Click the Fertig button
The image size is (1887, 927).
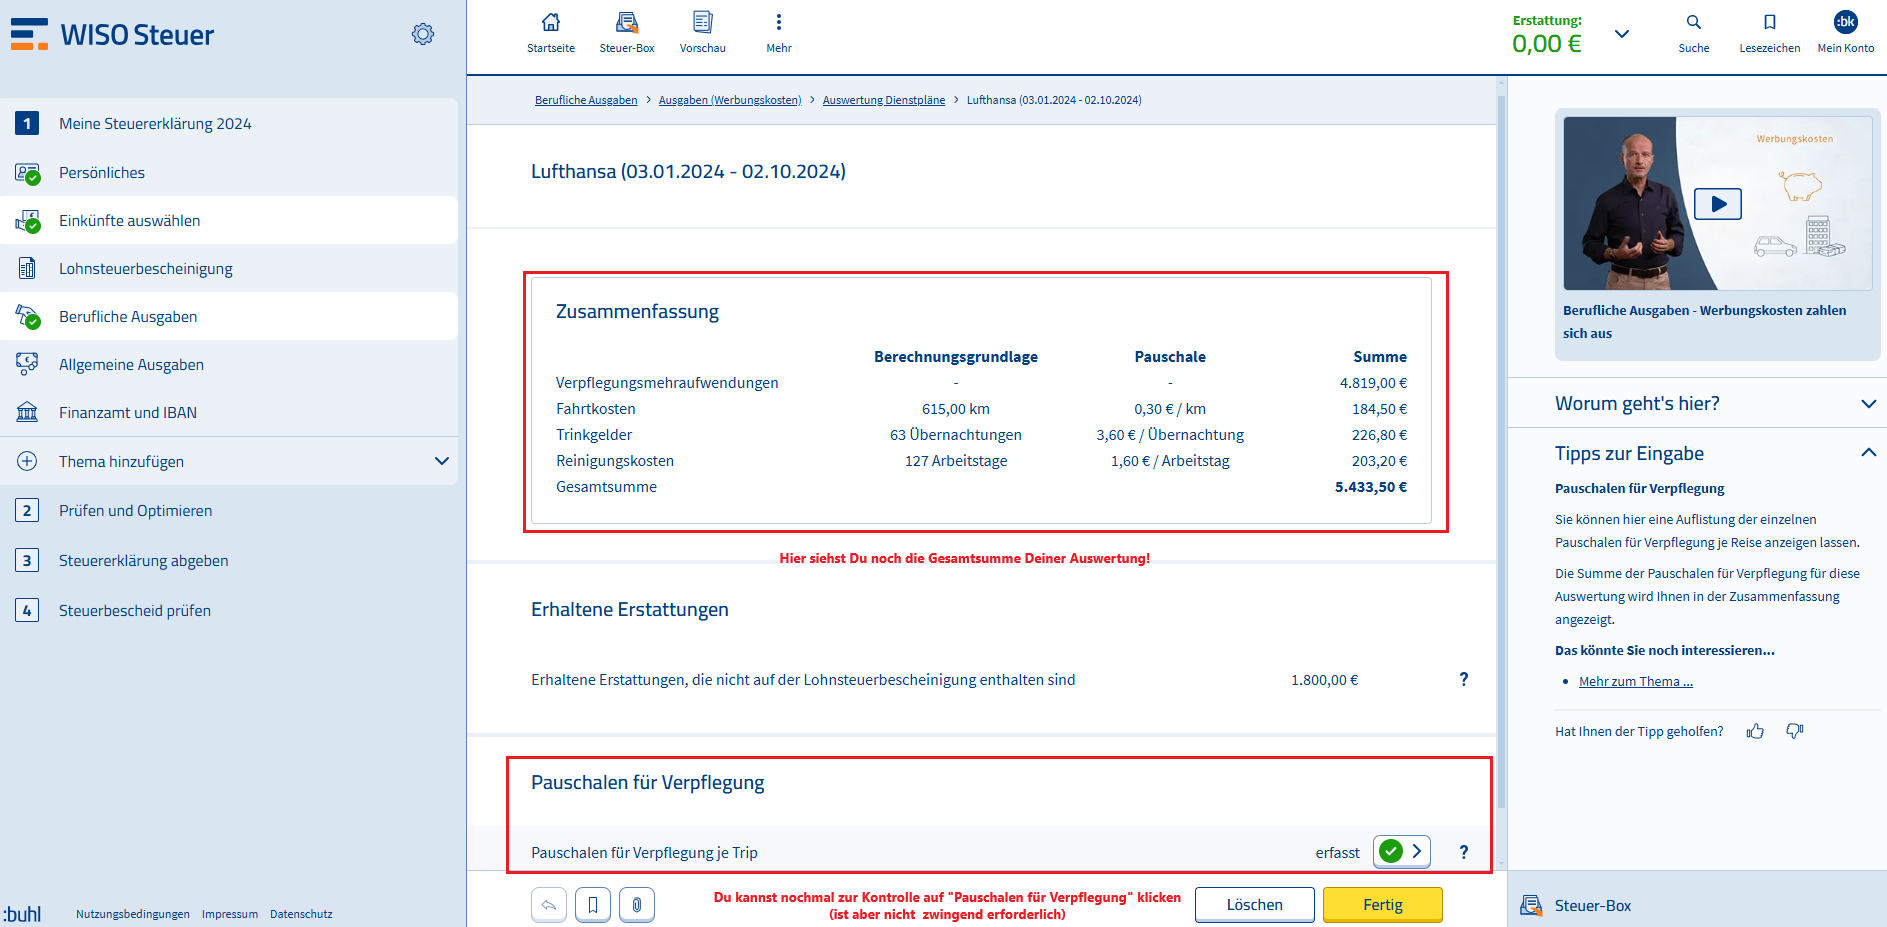point(1383,904)
